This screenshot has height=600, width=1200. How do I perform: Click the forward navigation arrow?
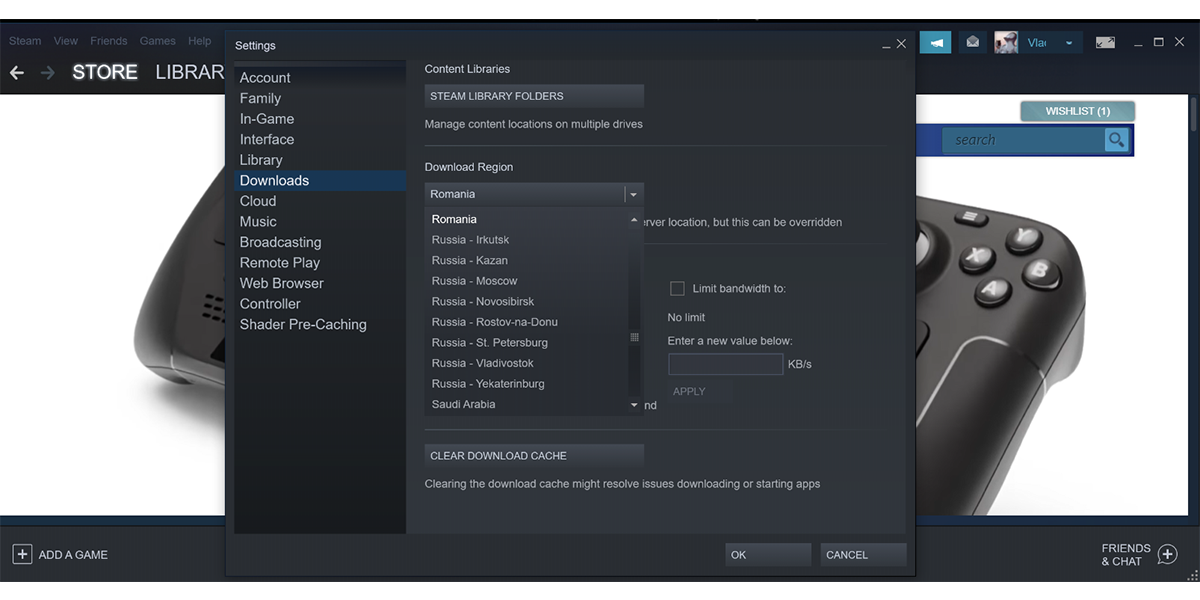click(x=47, y=72)
